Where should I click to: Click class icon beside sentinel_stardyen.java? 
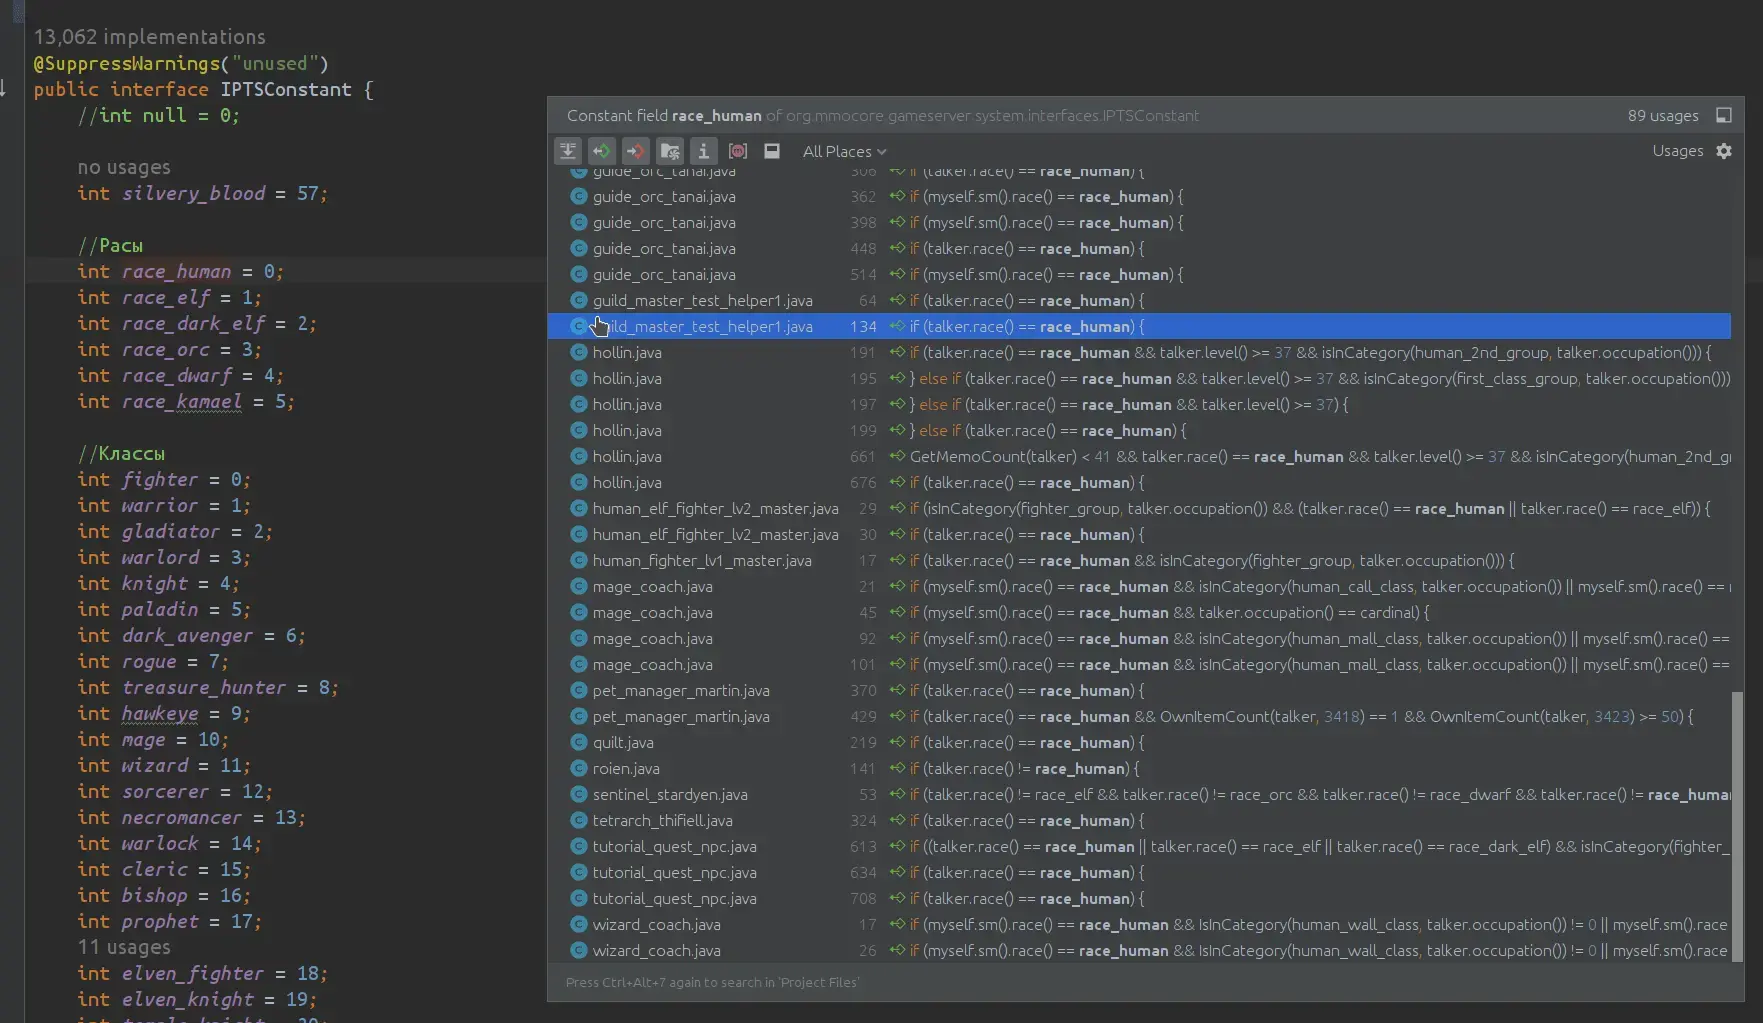point(578,795)
